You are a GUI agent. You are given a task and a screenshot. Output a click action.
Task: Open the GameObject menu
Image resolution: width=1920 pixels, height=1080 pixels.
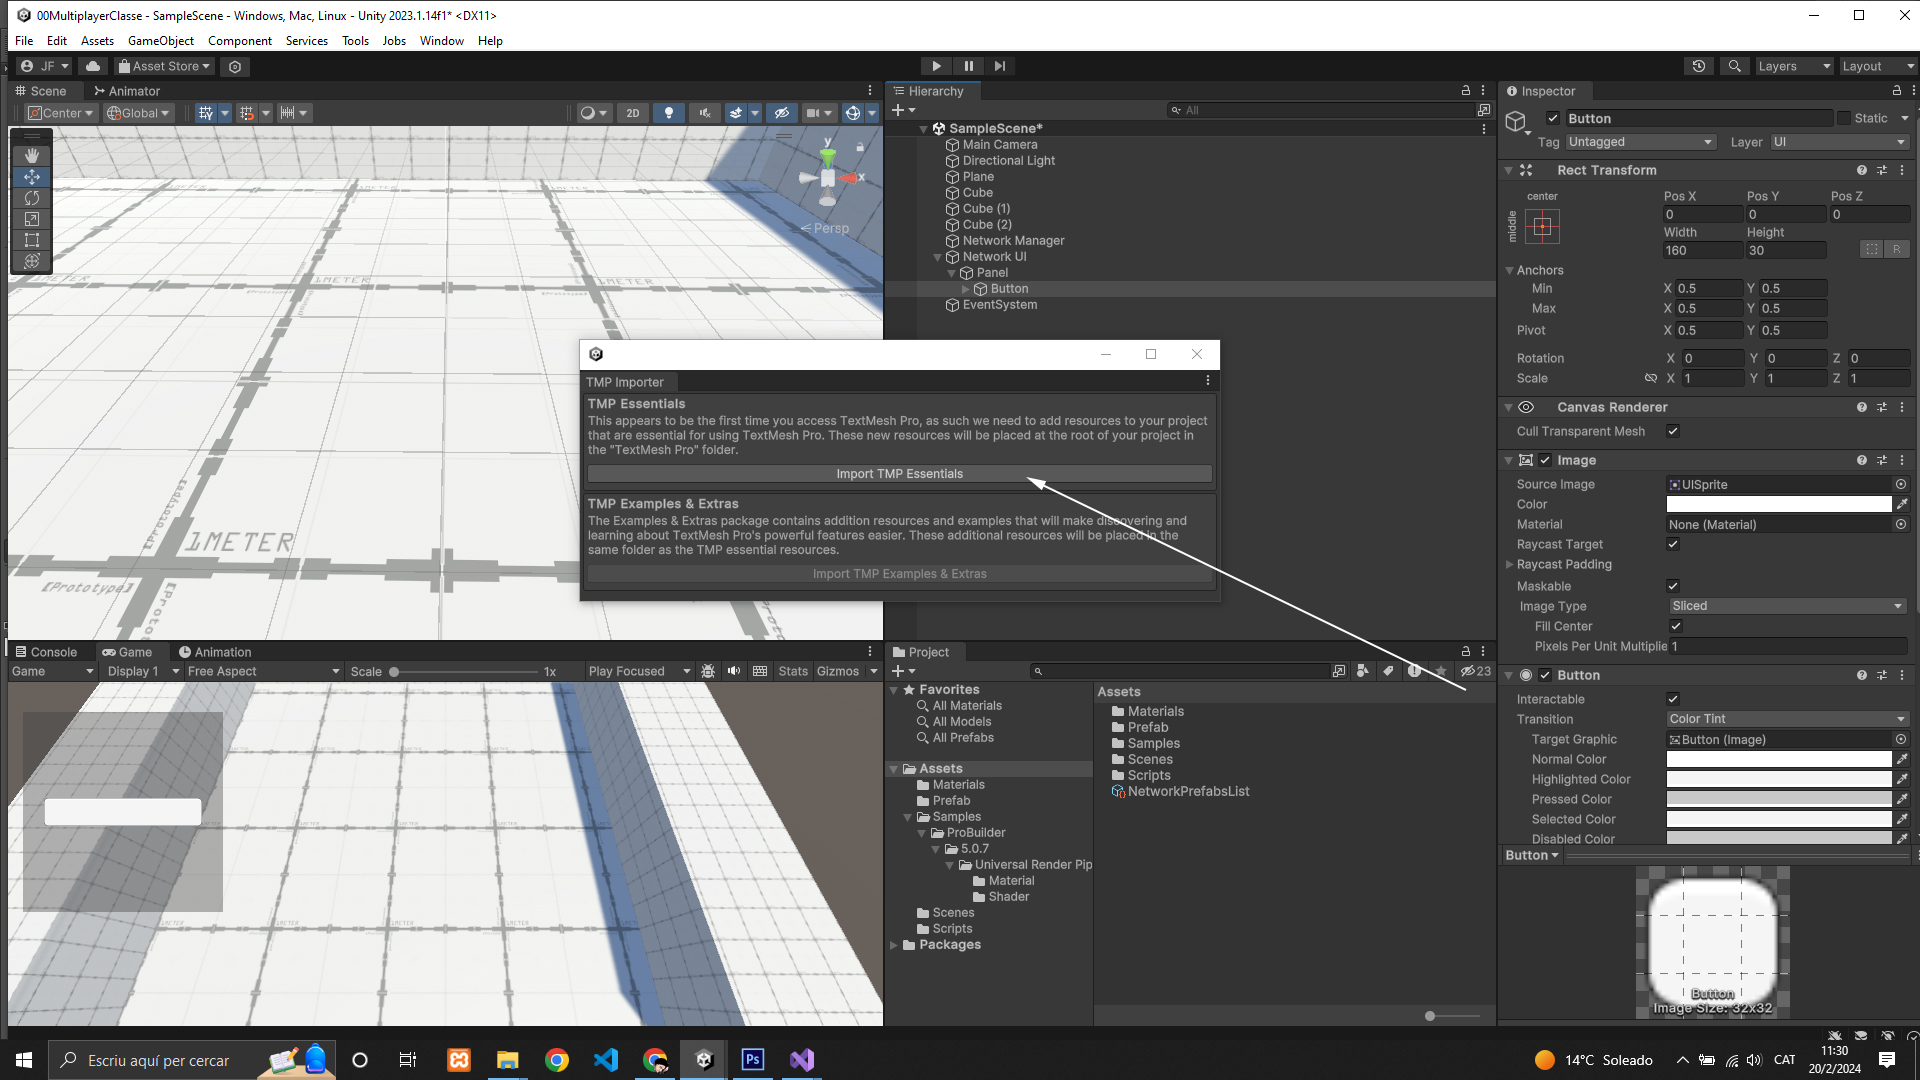point(160,41)
